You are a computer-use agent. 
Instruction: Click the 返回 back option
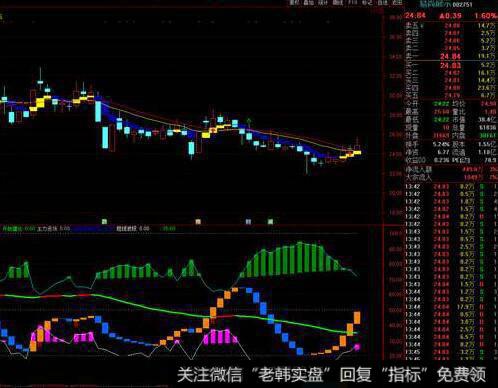pyautogui.click(x=397, y=3)
